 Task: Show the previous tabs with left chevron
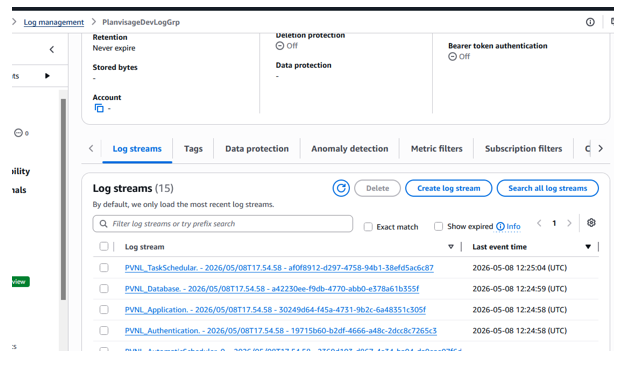coord(91,149)
